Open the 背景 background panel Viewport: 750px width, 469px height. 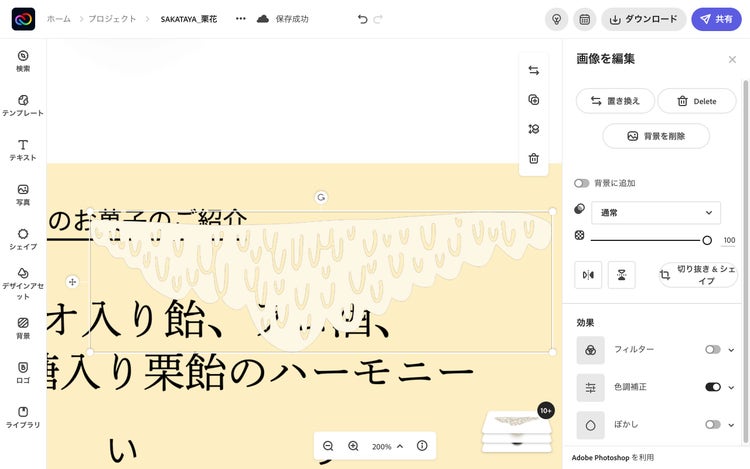tap(23, 328)
